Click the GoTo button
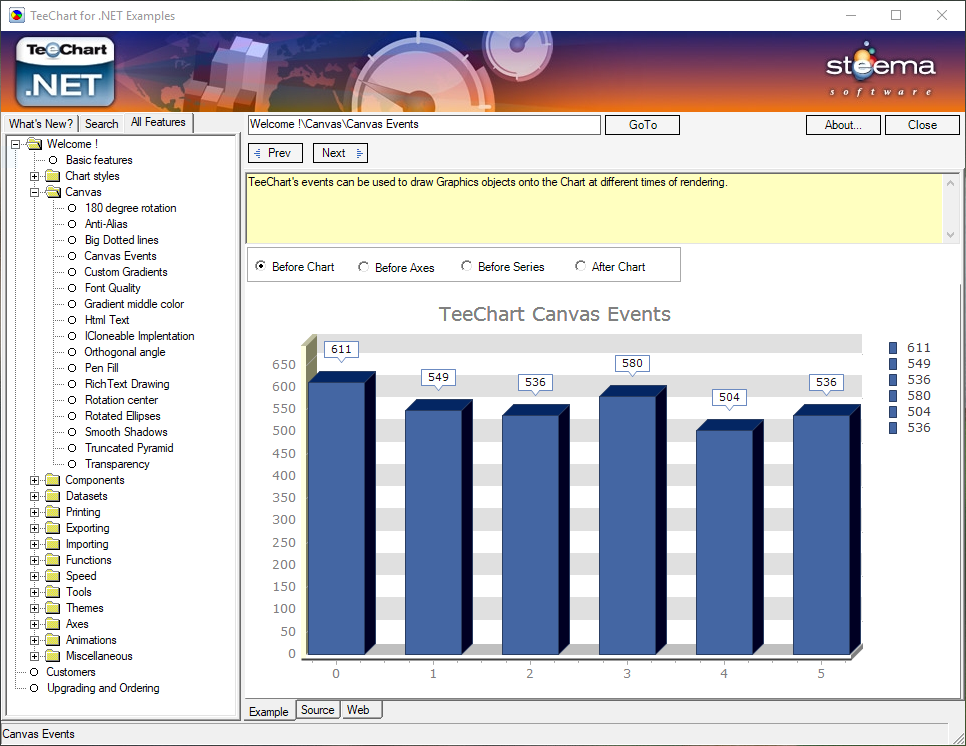This screenshot has height=746, width=966. (x=643, y=124)
